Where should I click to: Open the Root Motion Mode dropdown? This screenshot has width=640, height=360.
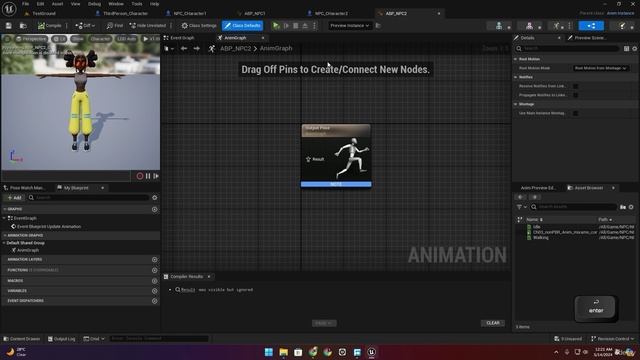(x=600, y=68)
